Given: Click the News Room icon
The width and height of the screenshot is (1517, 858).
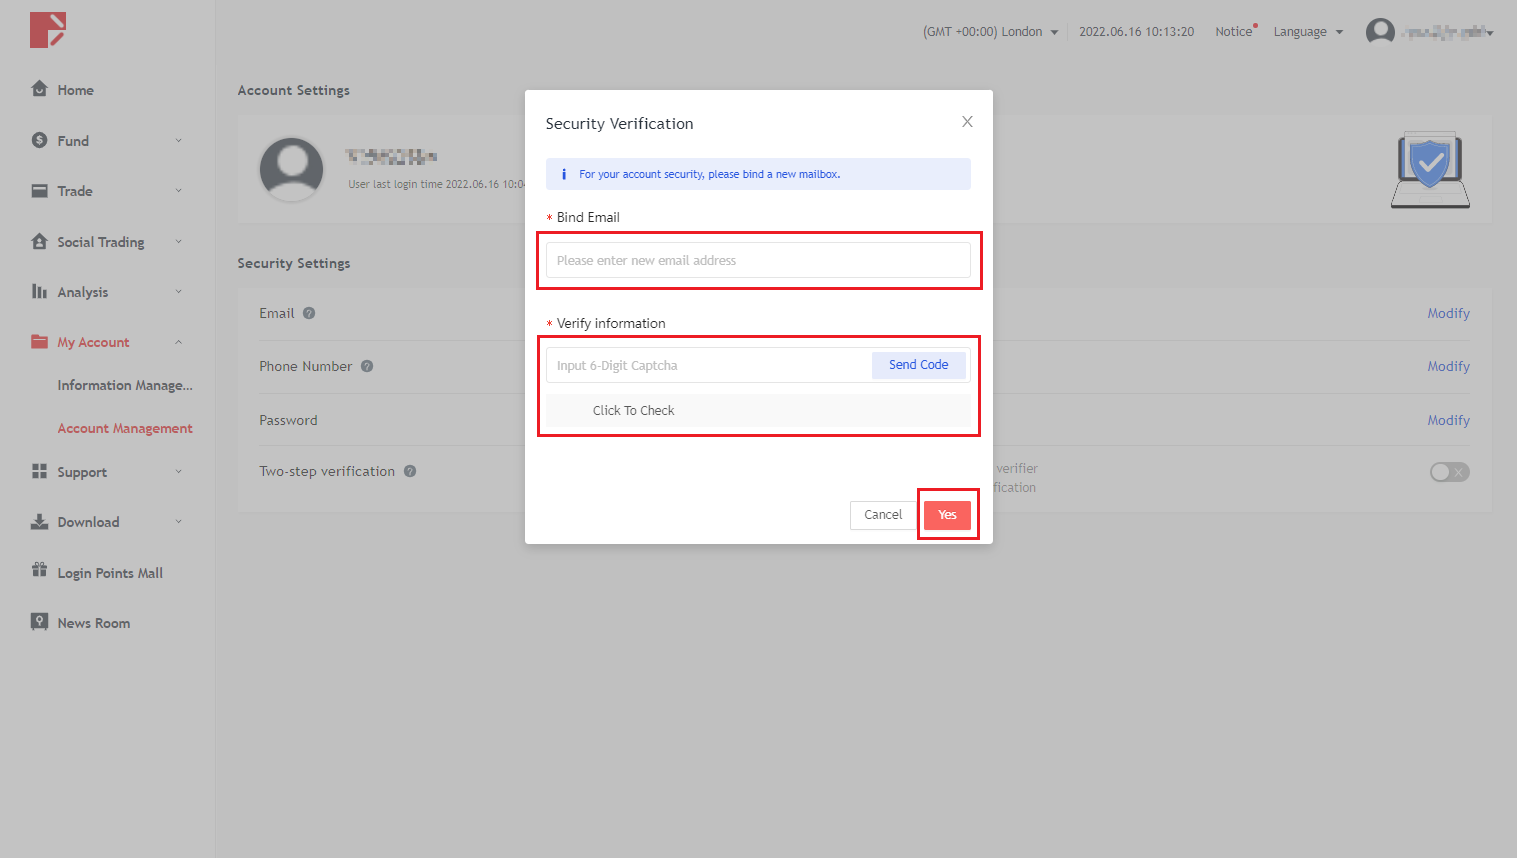Looking at the screenshot, I should [x=39, y=622].
